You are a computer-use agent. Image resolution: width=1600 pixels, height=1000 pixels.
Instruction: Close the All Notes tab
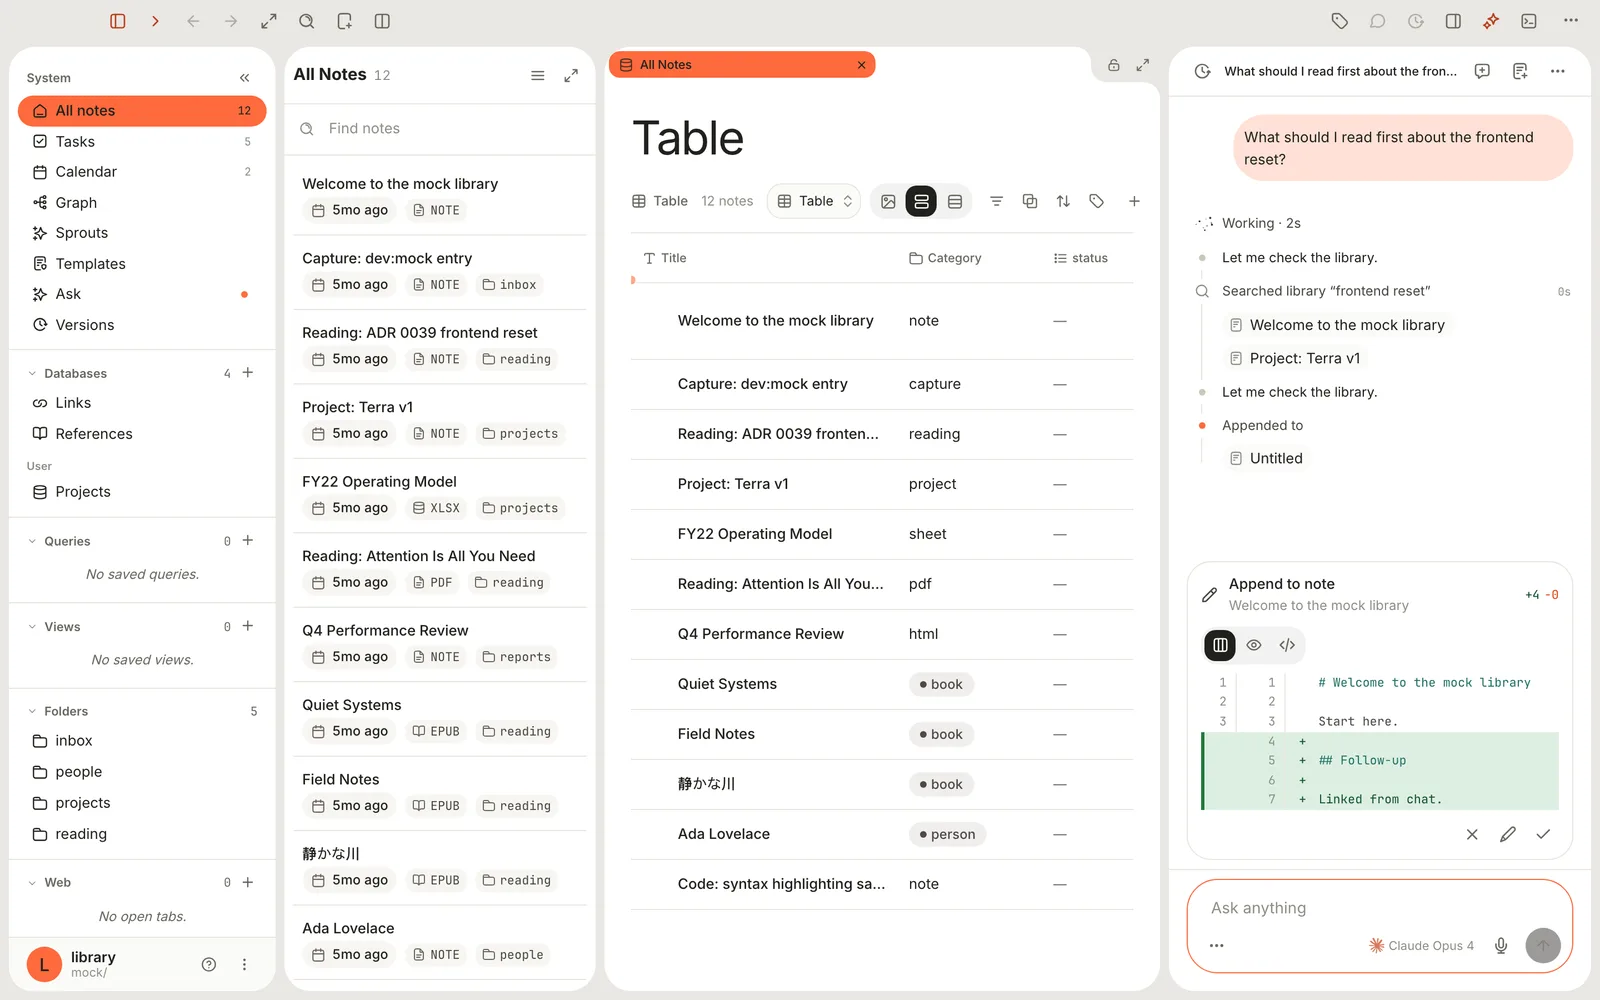pos(861,65)
